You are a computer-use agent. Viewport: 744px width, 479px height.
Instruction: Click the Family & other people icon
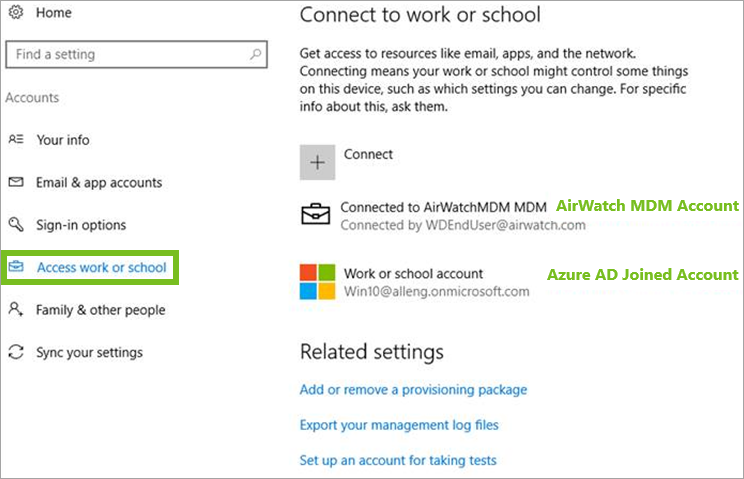coord(16,309)
